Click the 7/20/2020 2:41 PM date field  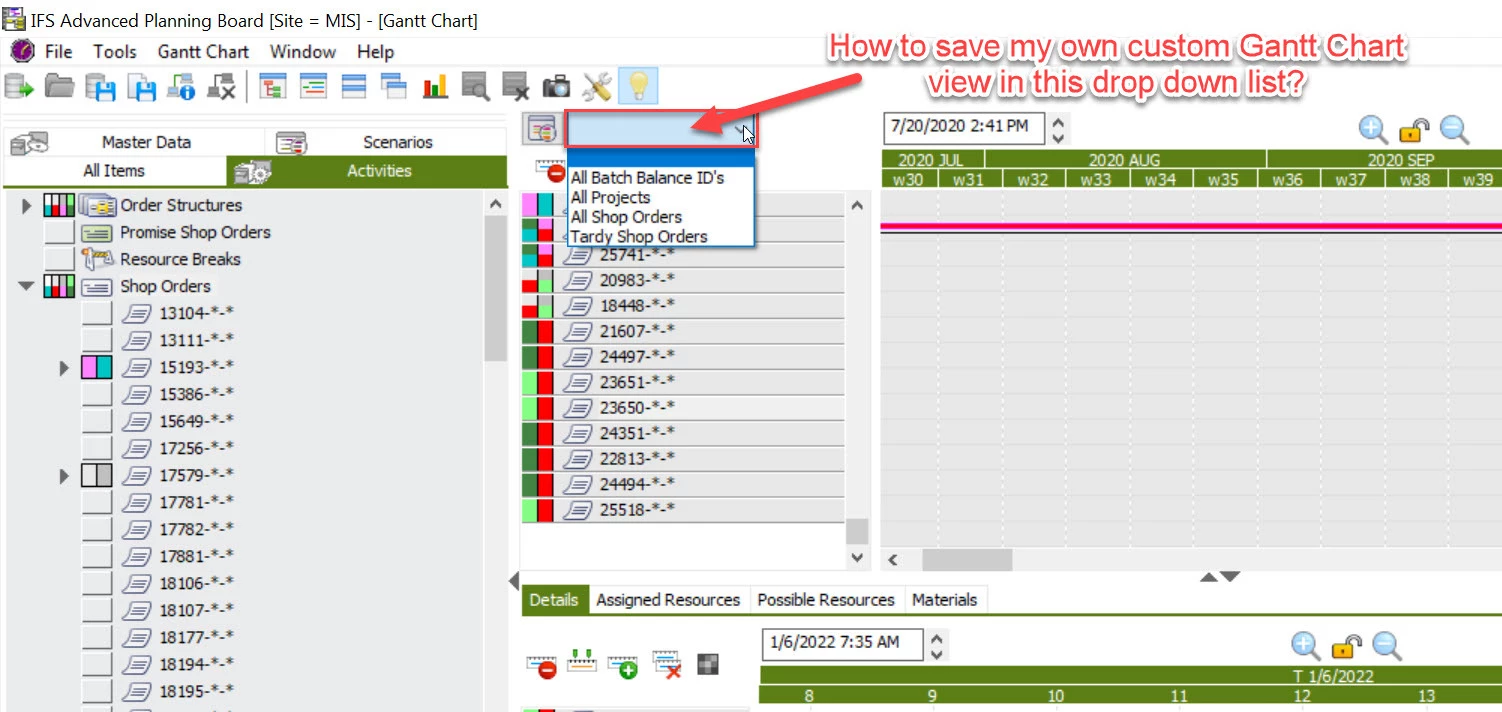[x=964, y=126]
